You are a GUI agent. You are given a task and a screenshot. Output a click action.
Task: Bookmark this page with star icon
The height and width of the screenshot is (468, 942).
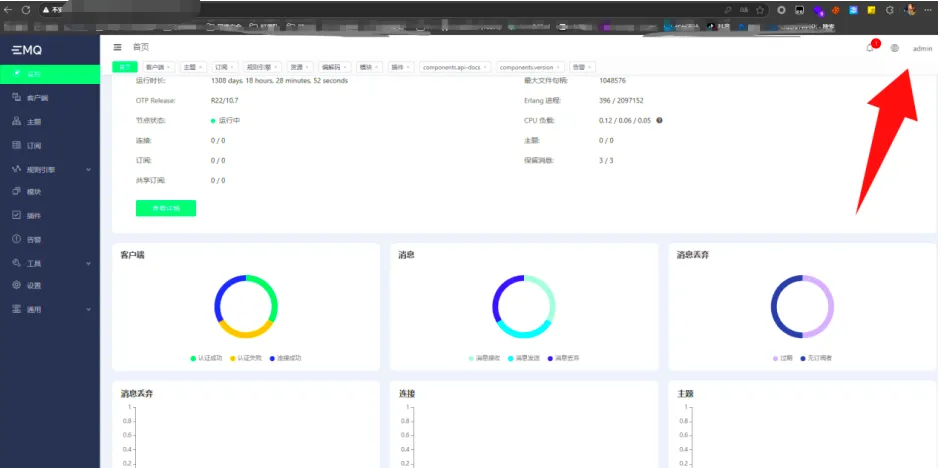pos(760,10)
